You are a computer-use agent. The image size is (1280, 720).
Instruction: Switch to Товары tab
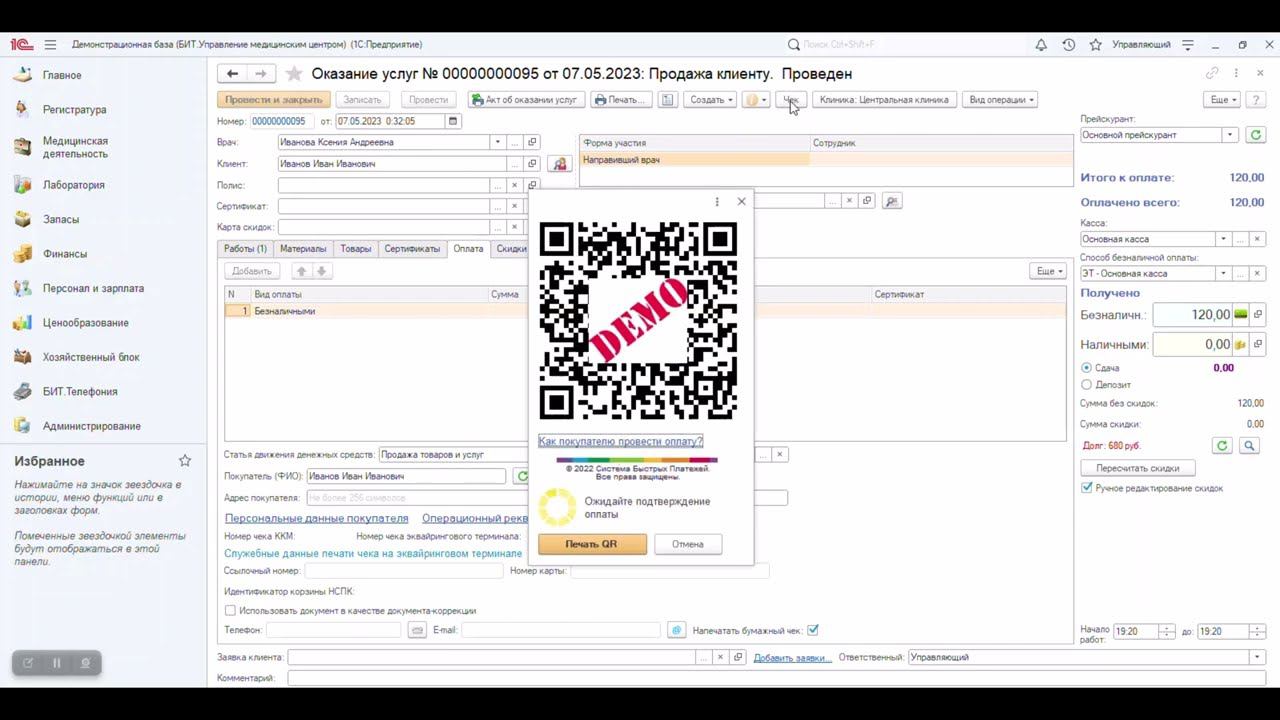click(355, 249)
